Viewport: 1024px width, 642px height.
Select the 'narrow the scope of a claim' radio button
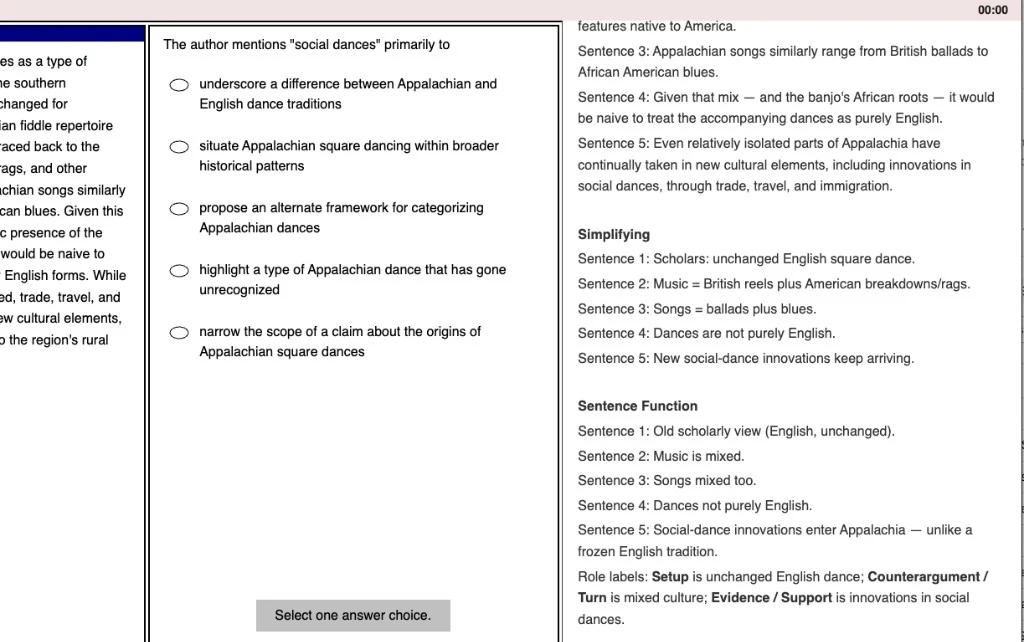click(179, 333)
